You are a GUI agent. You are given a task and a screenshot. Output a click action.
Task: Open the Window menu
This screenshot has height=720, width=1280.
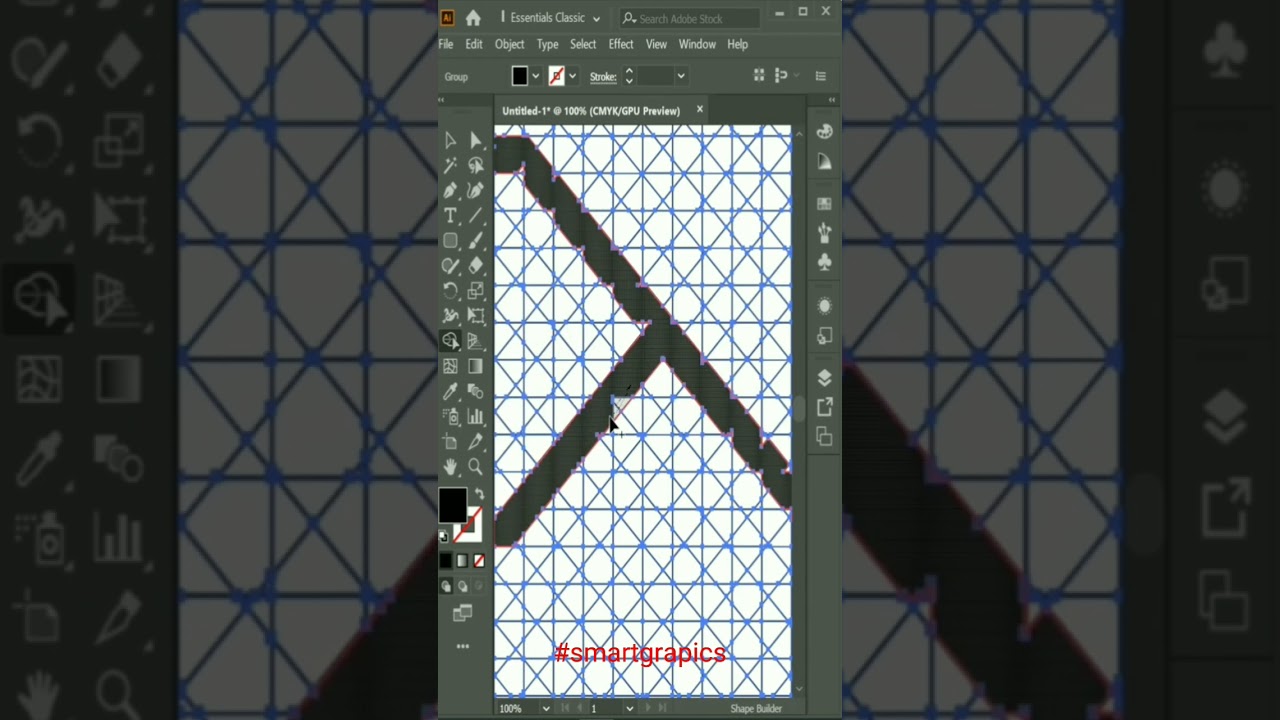point(697,44)
